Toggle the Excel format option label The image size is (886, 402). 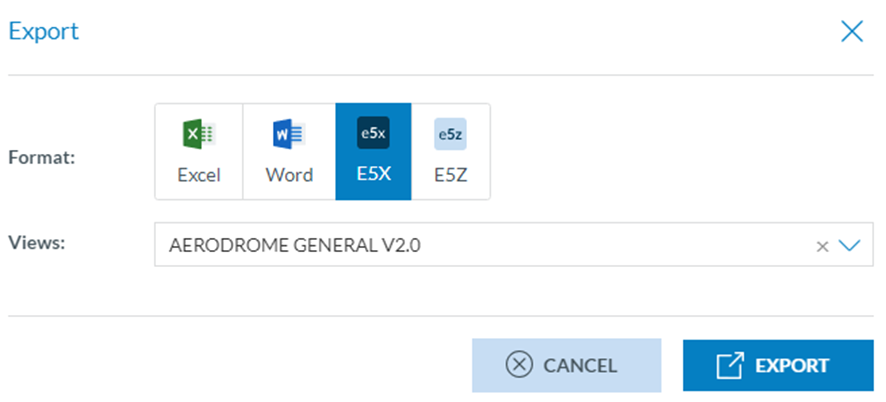coord(198,174)
